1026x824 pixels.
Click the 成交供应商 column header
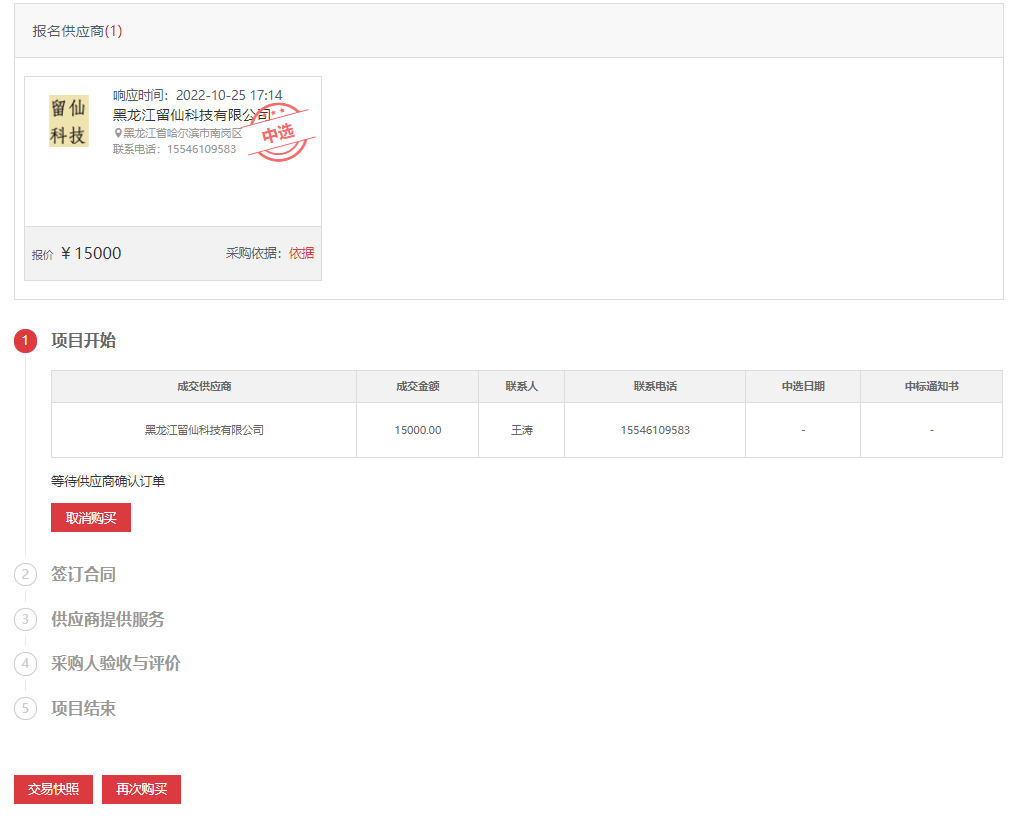point(204,386)
